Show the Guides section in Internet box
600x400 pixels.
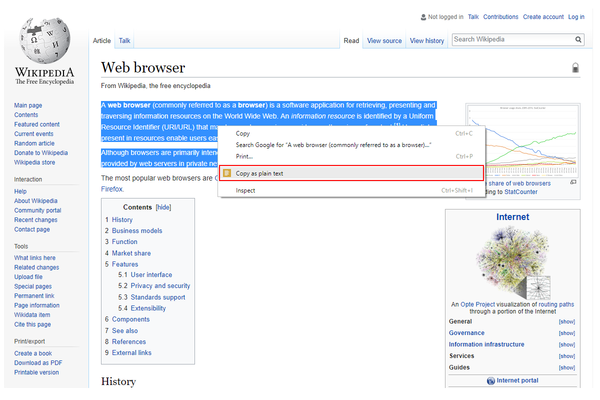click(x=567, y=368)
